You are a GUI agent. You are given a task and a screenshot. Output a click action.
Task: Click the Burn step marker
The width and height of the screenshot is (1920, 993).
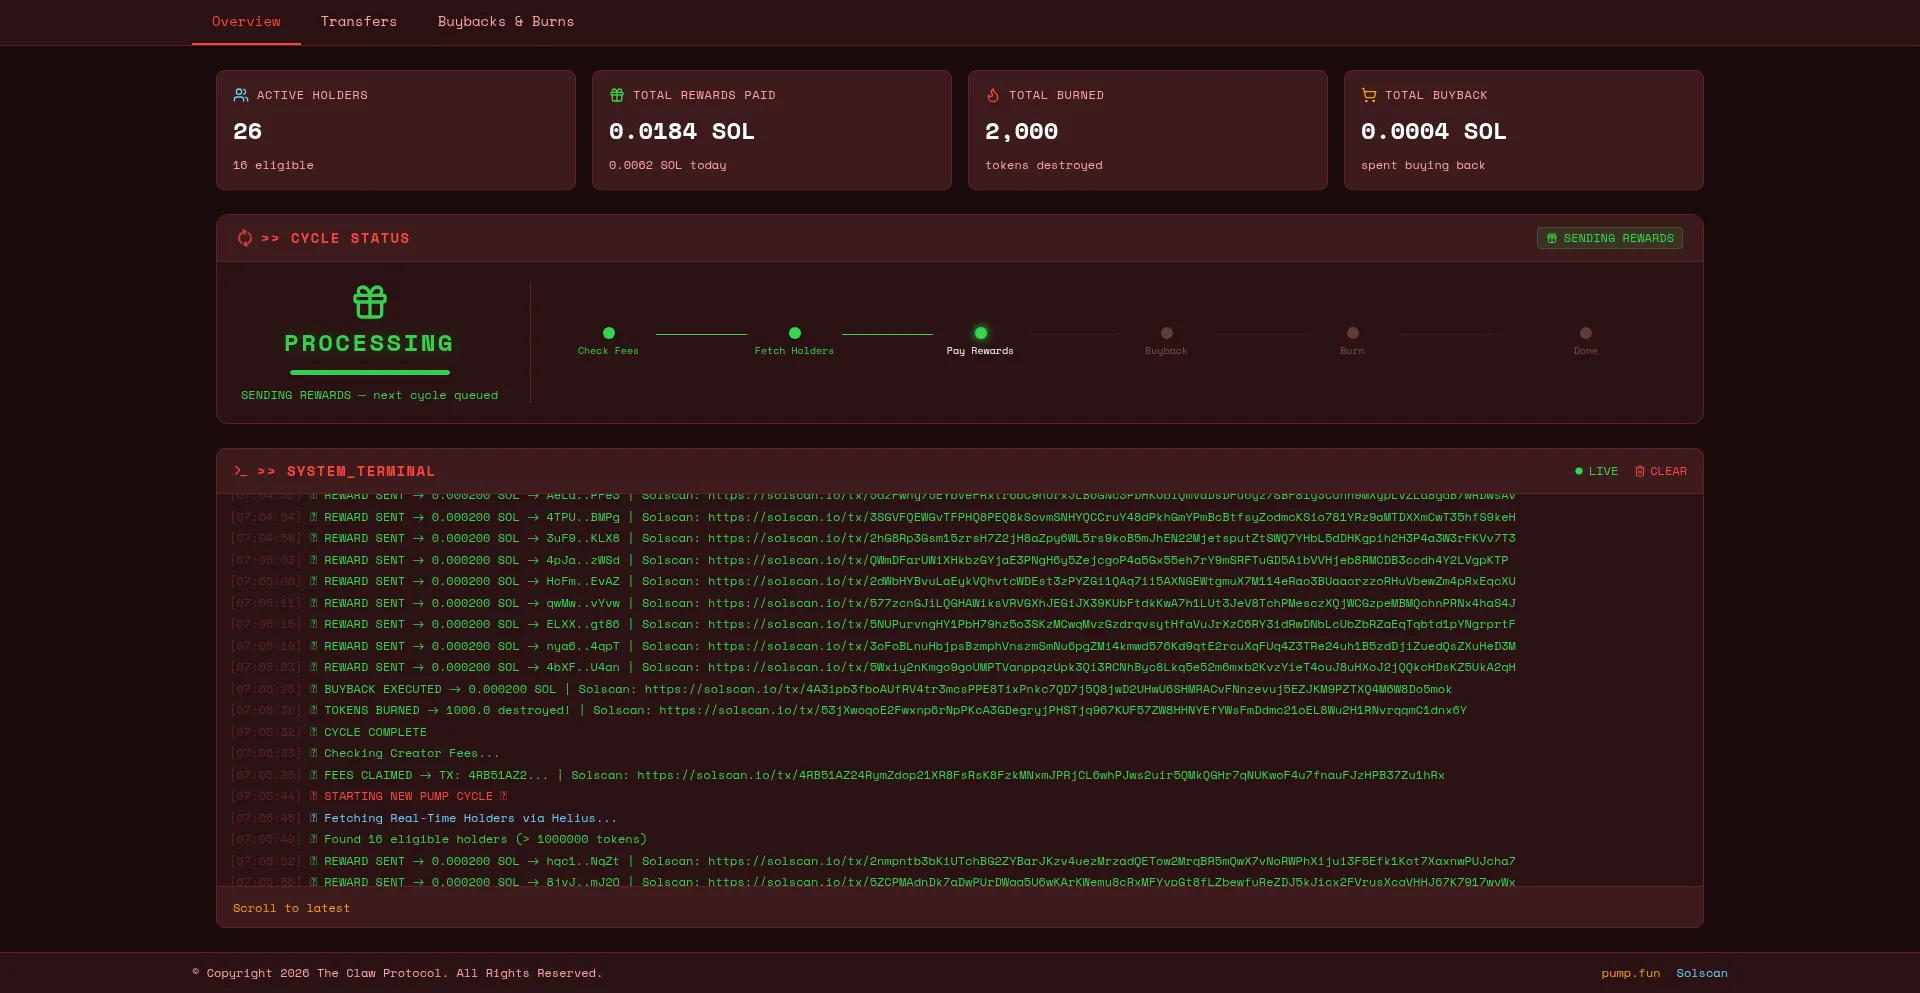click(x=1353, y=333)
